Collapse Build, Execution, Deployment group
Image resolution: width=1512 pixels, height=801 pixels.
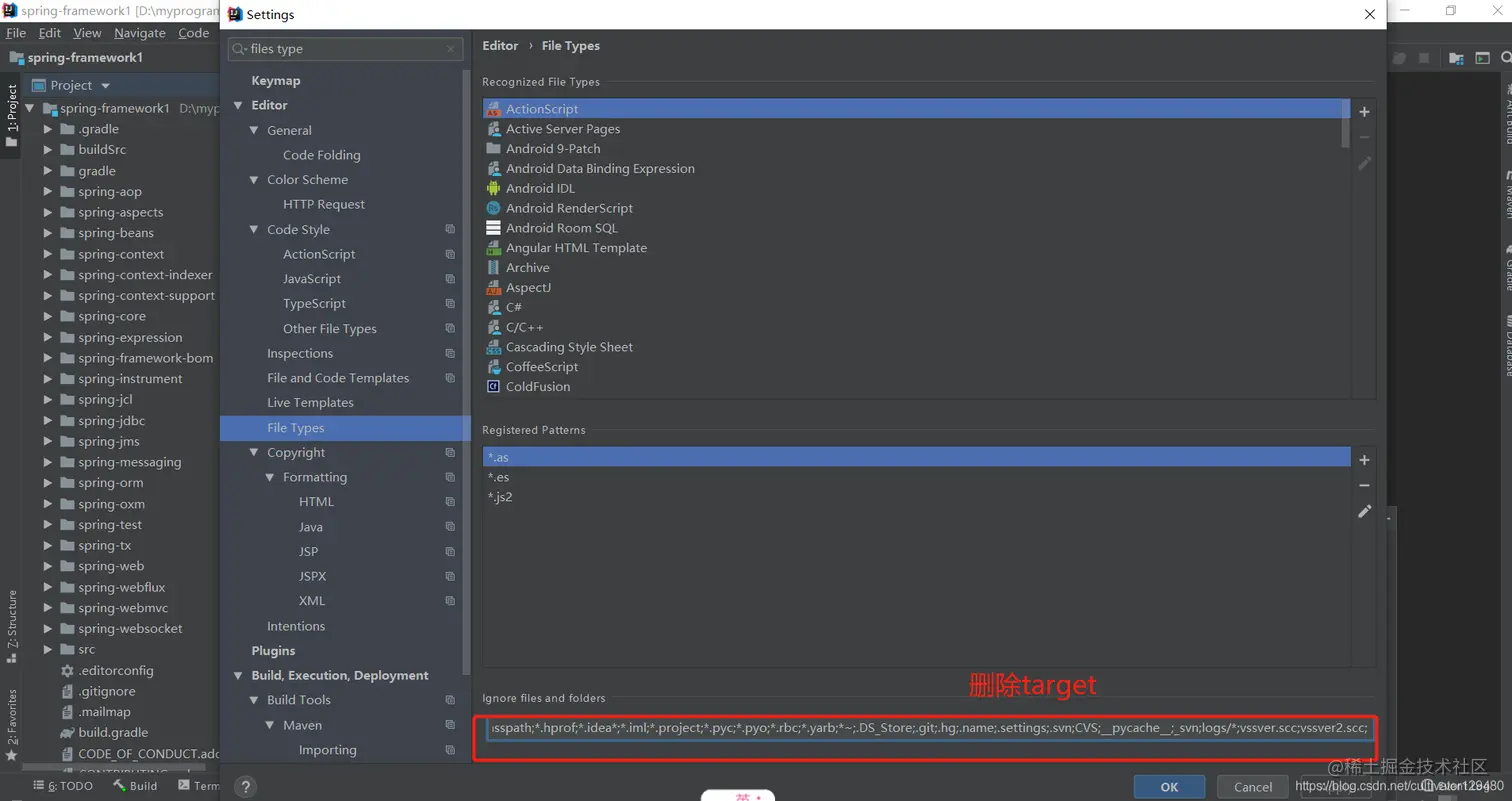pos(238,675)
